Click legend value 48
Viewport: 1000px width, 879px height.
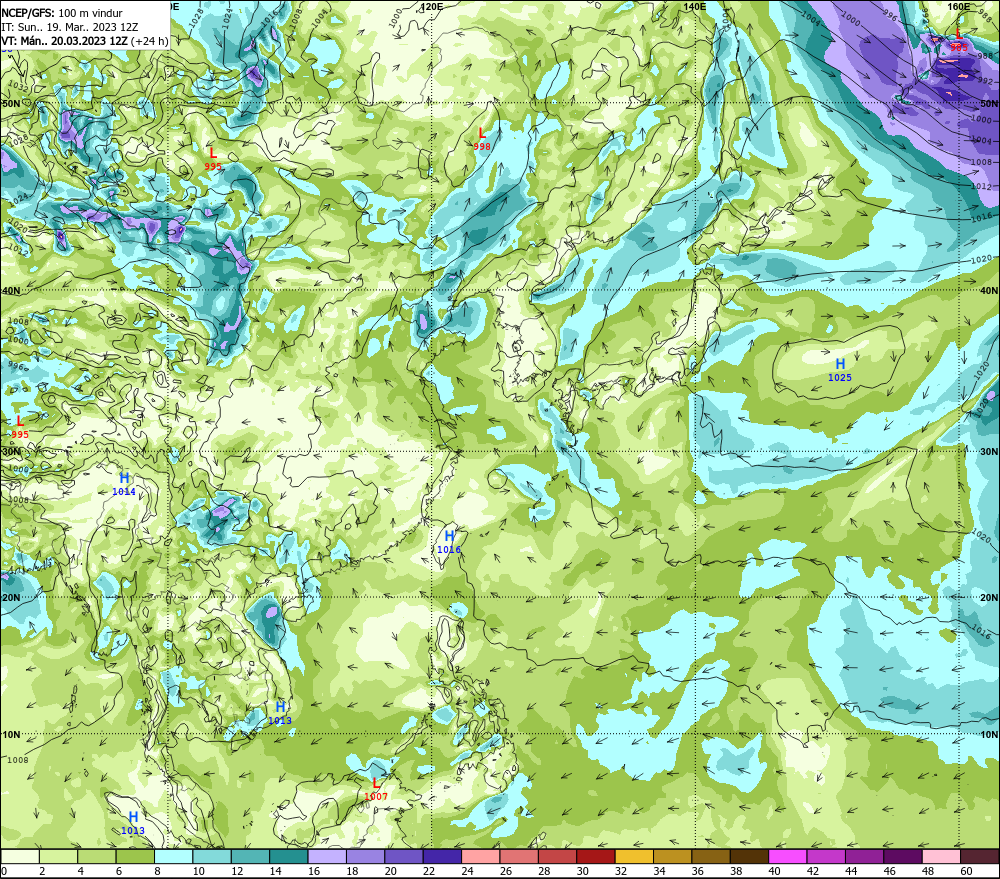(x=928, y=871)
